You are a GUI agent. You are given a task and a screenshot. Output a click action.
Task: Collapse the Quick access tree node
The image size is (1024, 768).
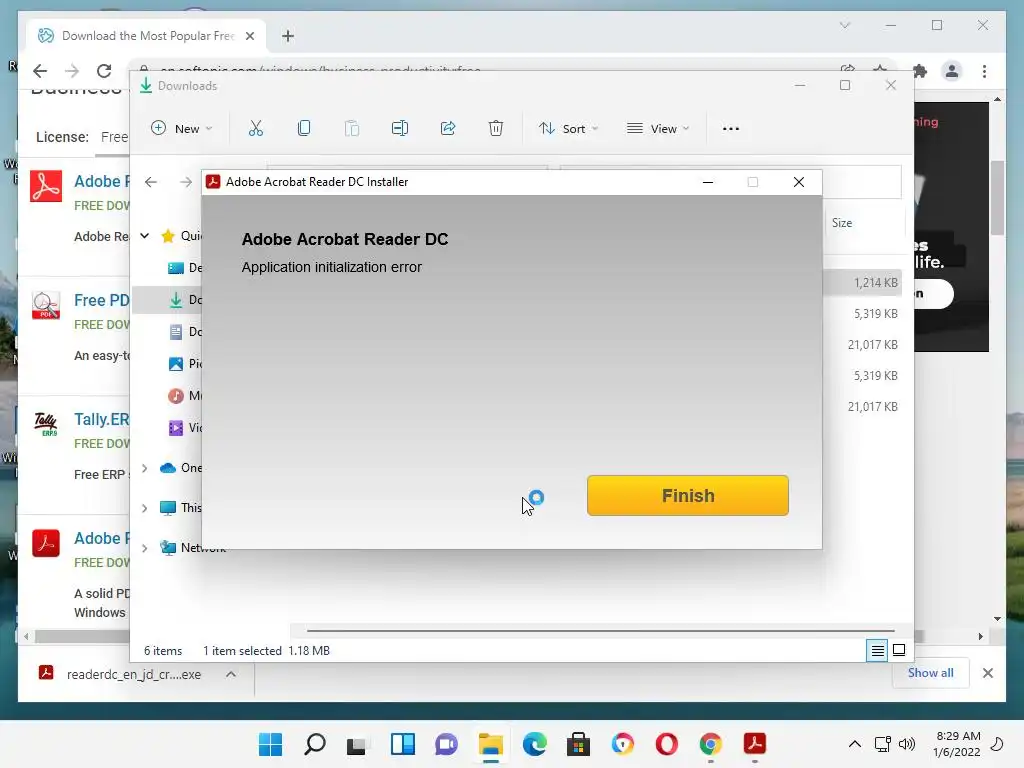coord(145,236)
